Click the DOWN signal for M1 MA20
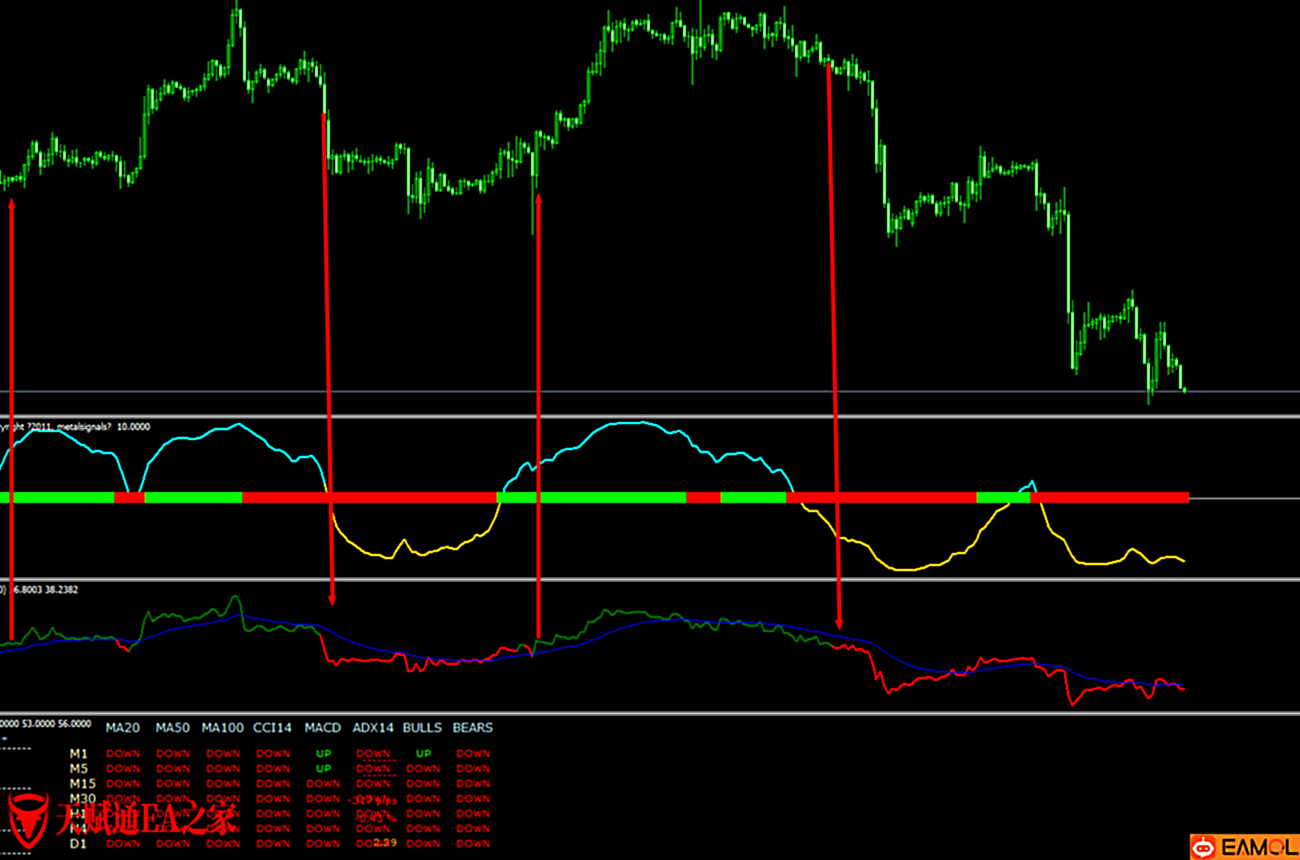Image resolution: width=1300 pixels, height=860 pixels. [123, 753]
